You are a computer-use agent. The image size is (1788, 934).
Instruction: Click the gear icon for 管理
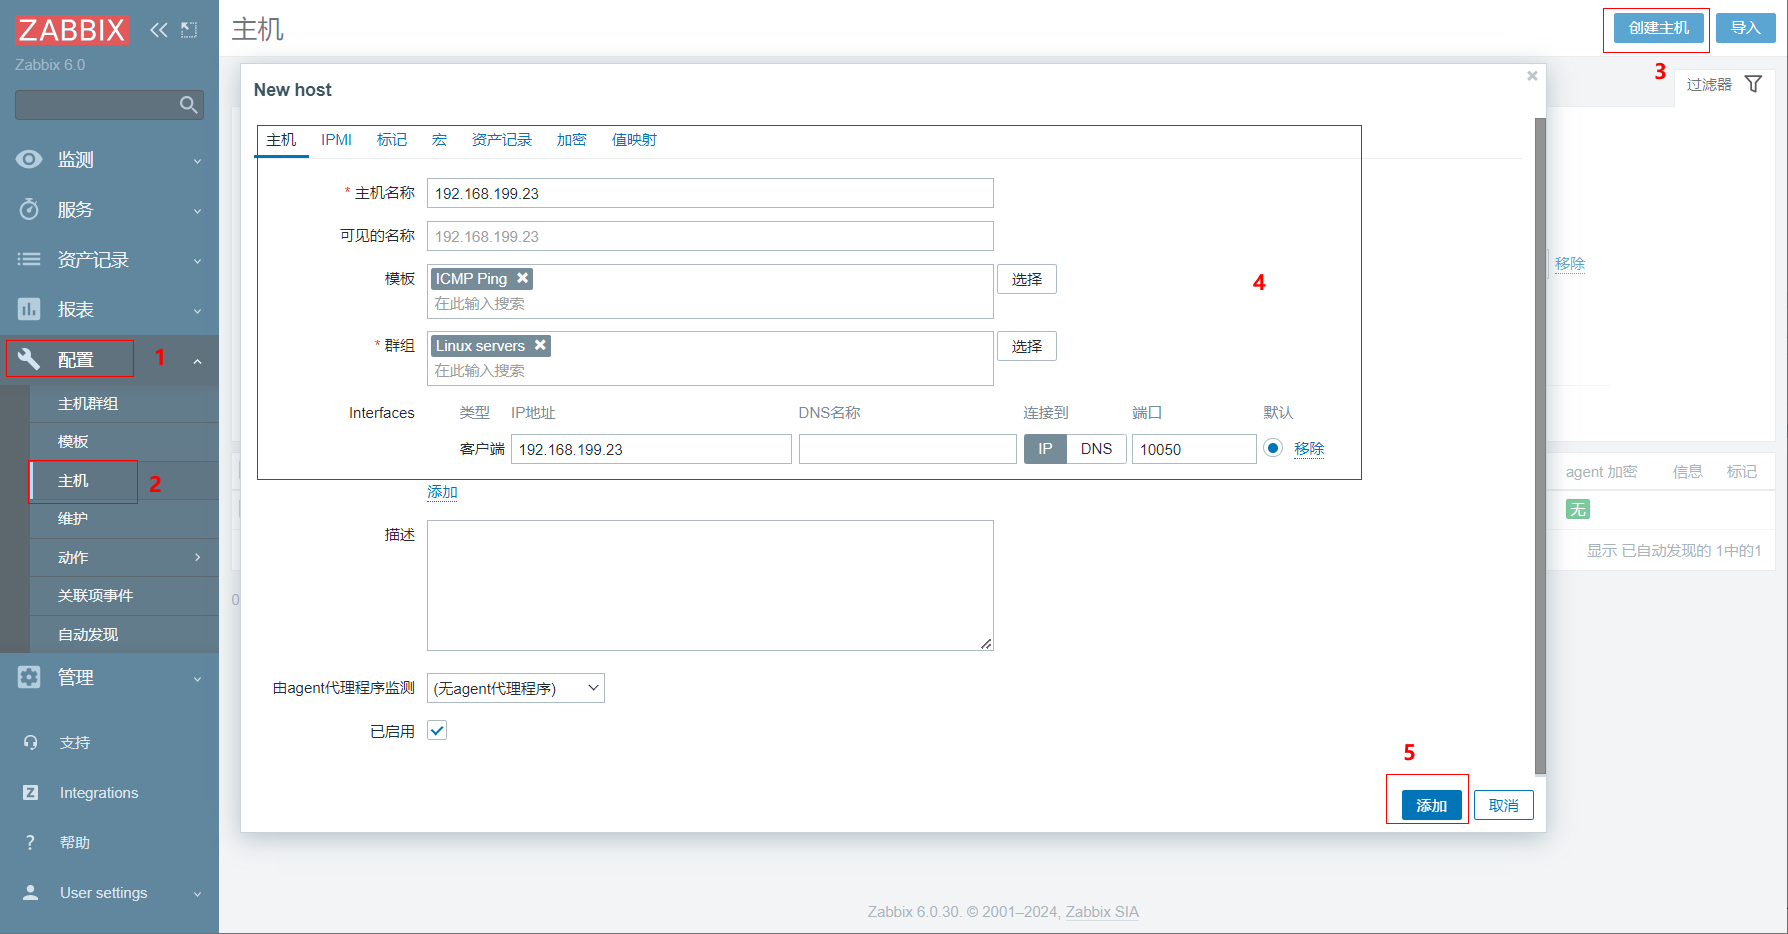(29, 677)
